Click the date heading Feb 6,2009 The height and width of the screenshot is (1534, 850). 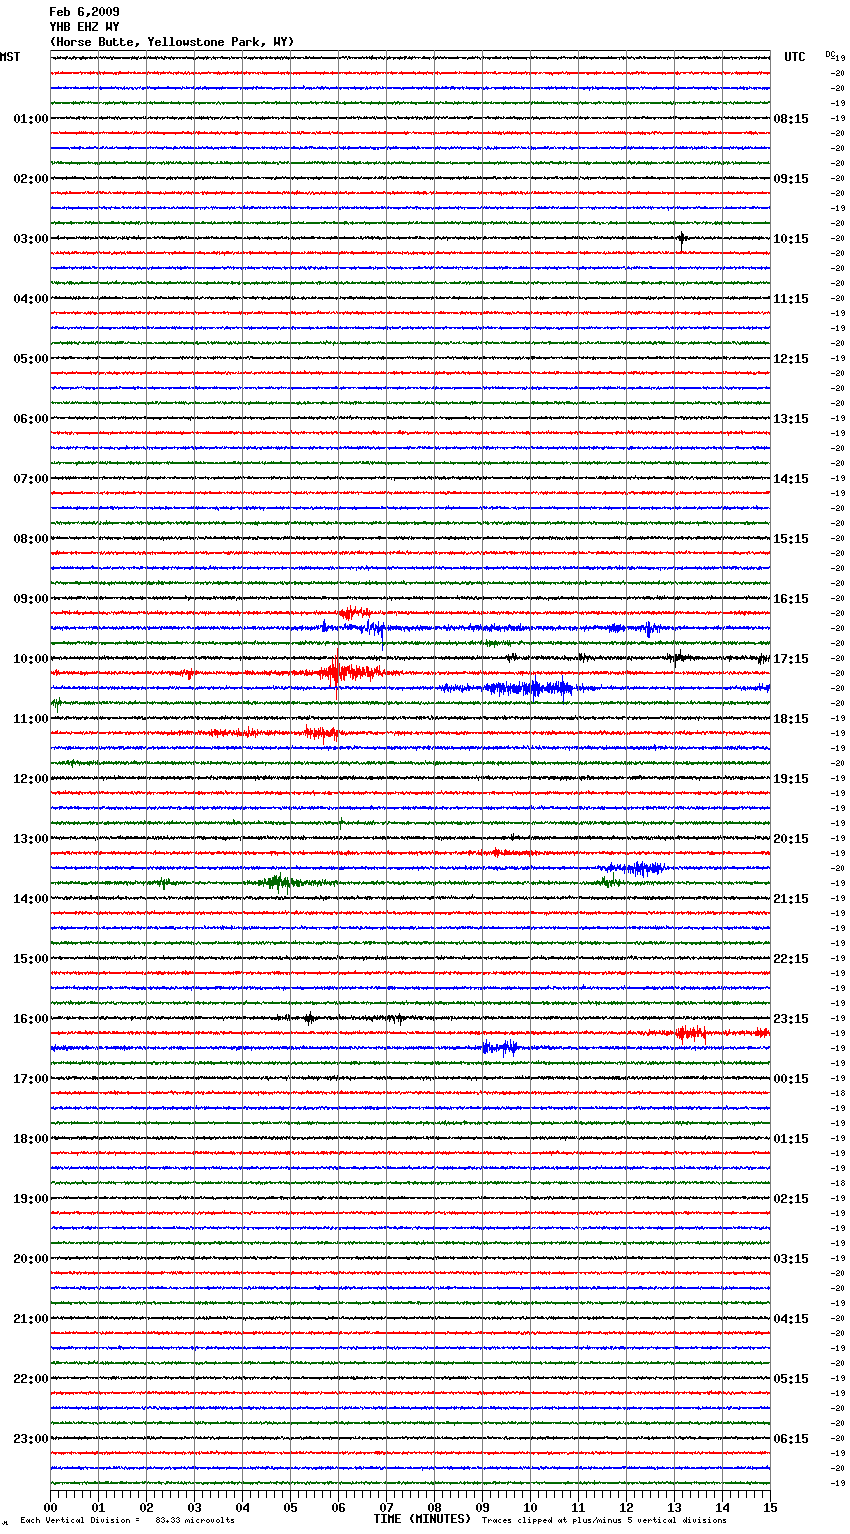coord(84,12)
